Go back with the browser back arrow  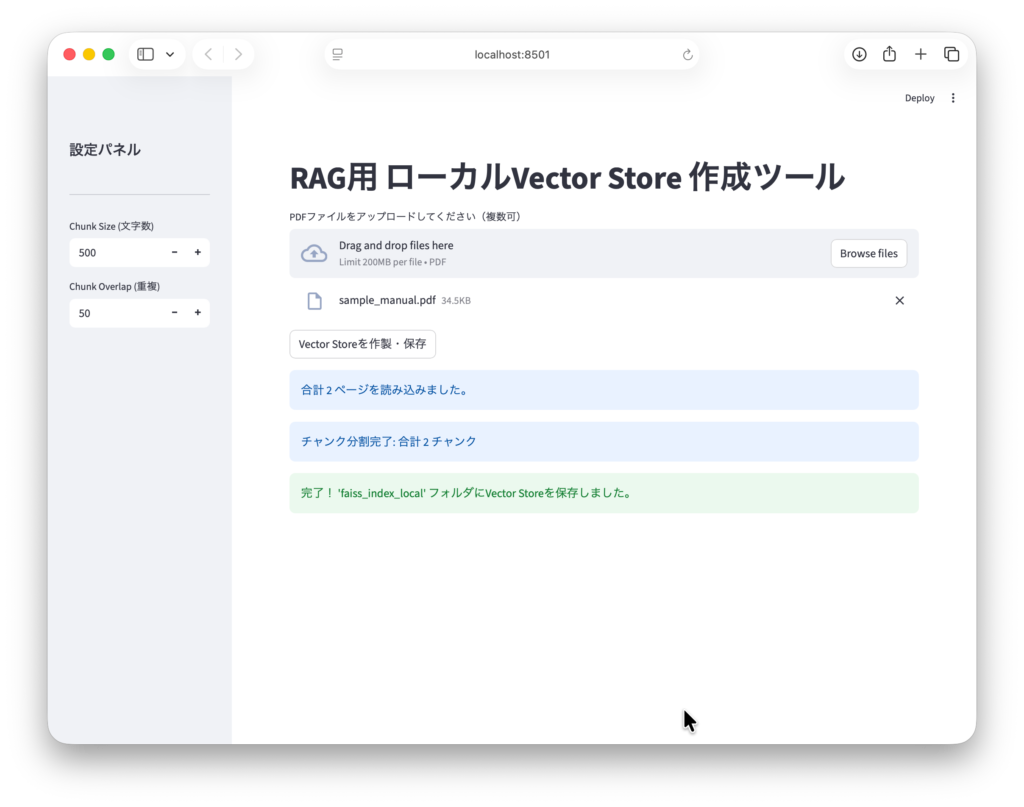click(x=208, y=54)
